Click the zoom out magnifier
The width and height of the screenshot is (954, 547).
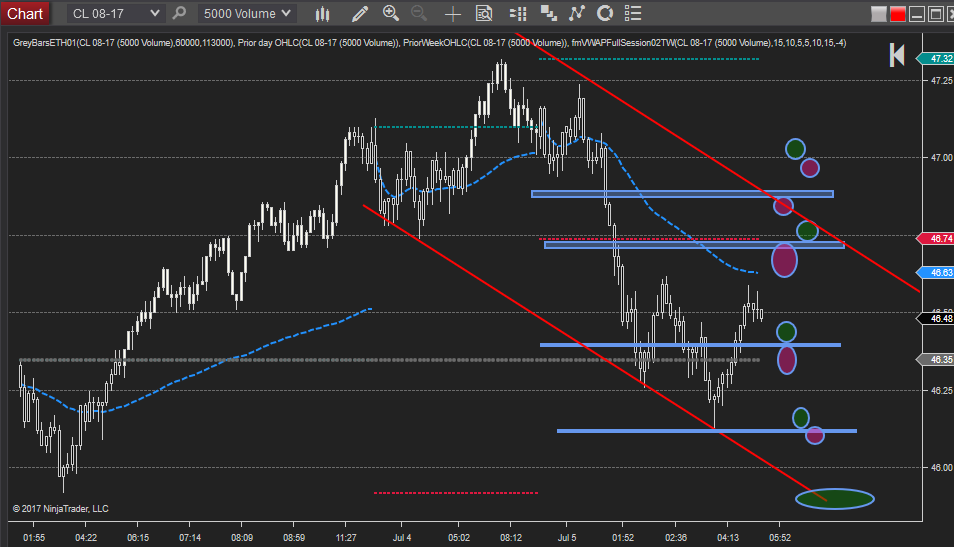click(419, 13)
